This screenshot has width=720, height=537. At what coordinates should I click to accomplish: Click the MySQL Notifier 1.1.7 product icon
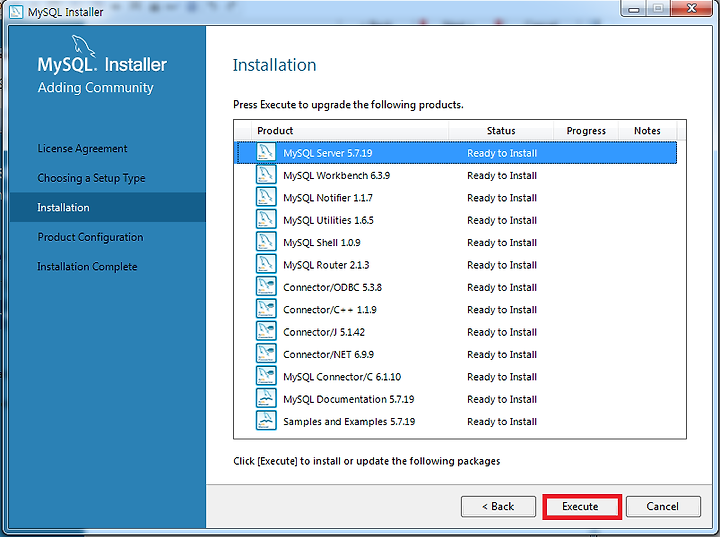[x=266, y=198]
